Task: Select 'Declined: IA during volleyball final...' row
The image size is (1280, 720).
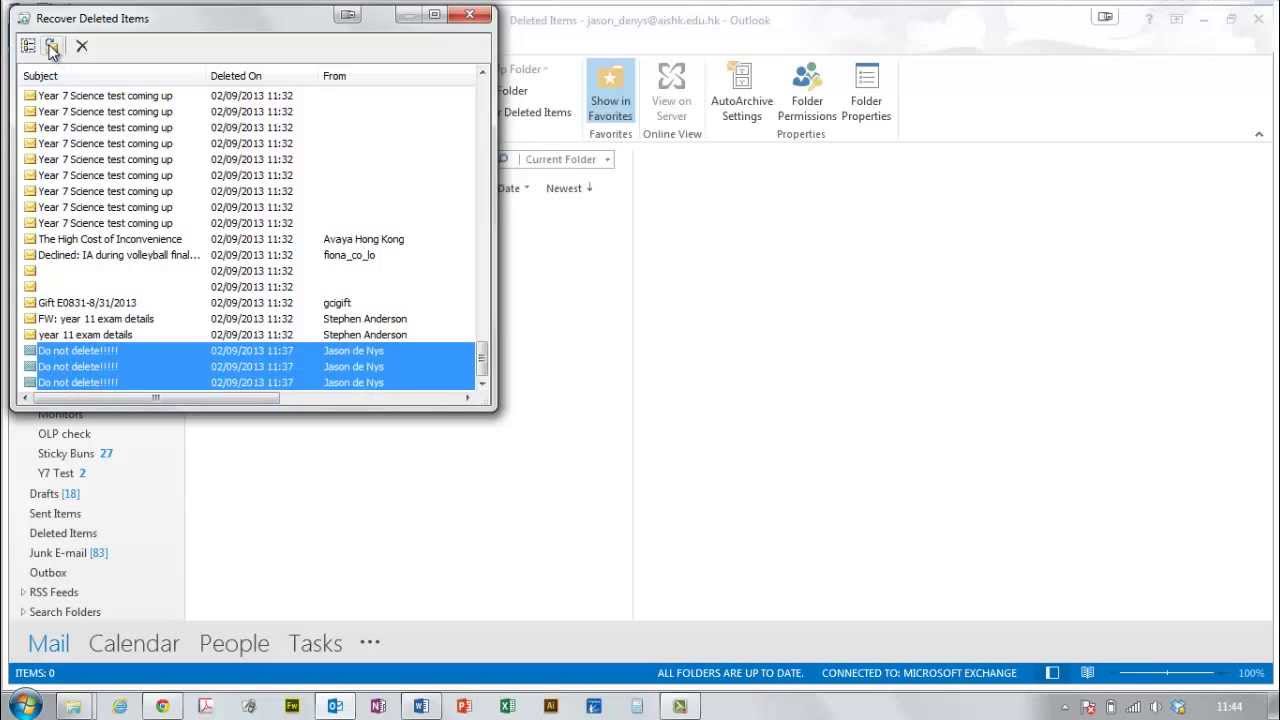Action: point(248,255)
